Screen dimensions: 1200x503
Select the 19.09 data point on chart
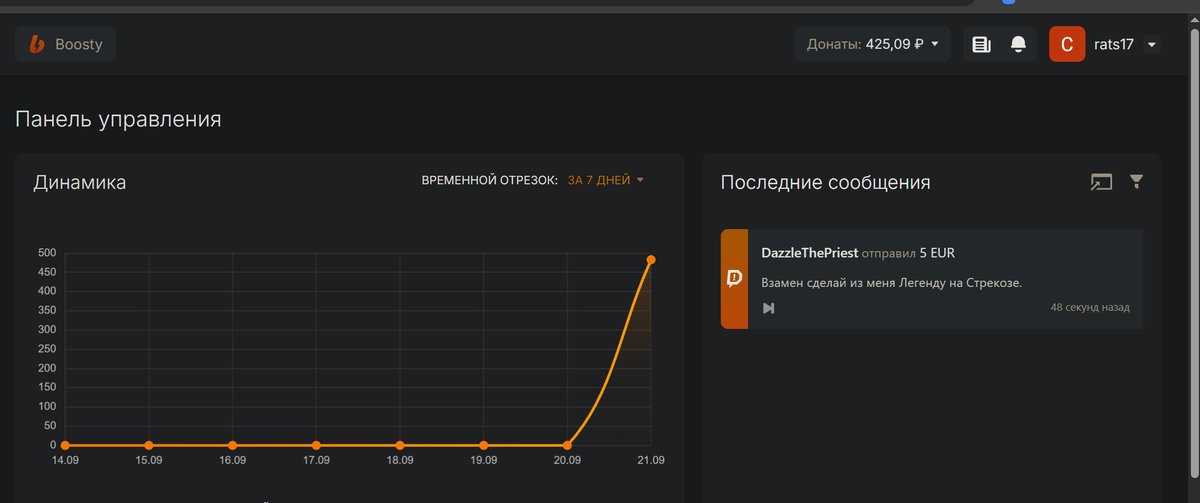tap(484, 445)
